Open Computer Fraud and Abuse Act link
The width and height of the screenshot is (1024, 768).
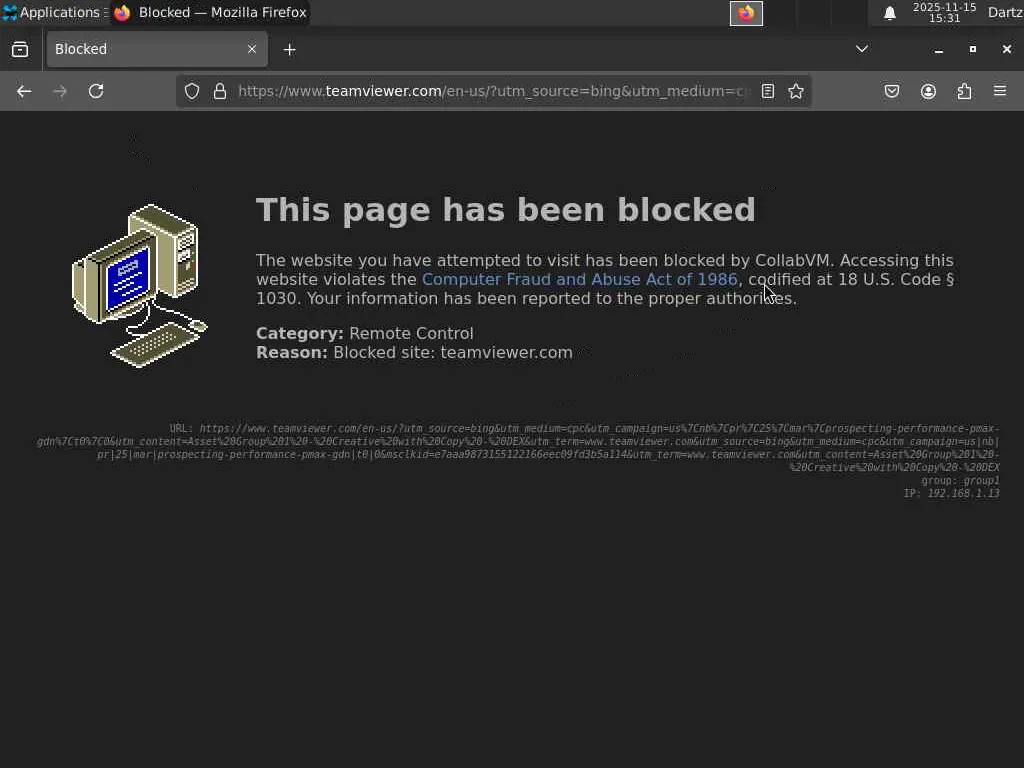tap(579, 280)
